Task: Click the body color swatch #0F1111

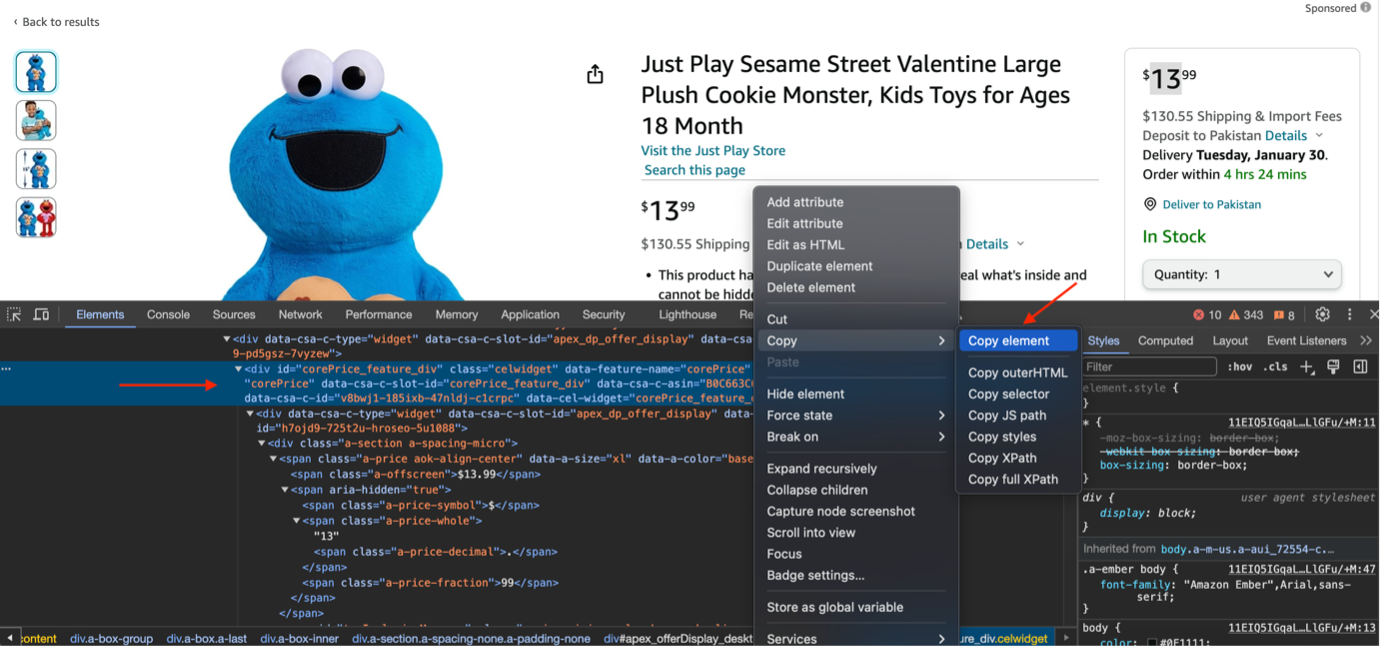Action: point(1152,644)
